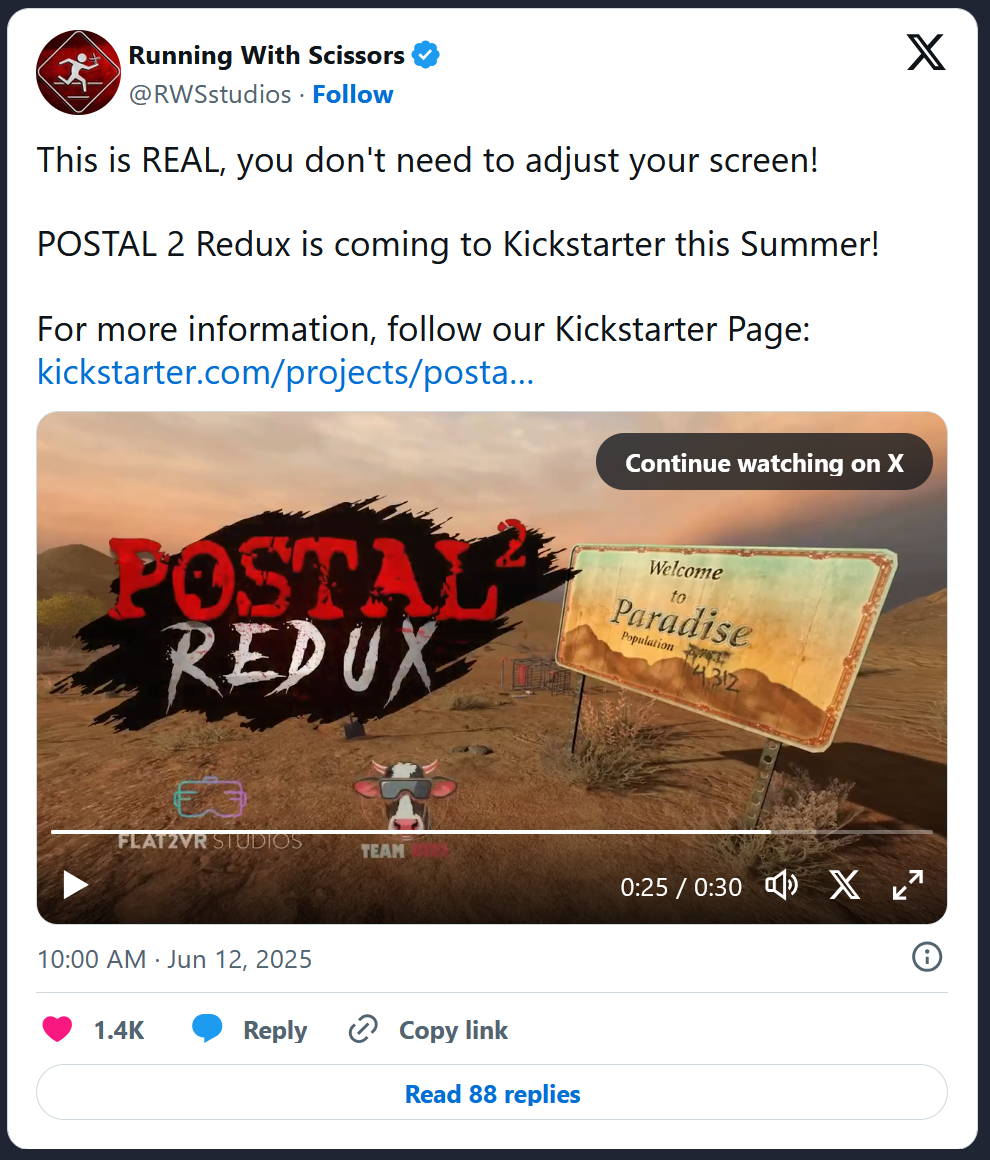The height and width of the screenshot is (1160, 990).
Task: Seek along the video progress bar
Action: click(491, 832)
